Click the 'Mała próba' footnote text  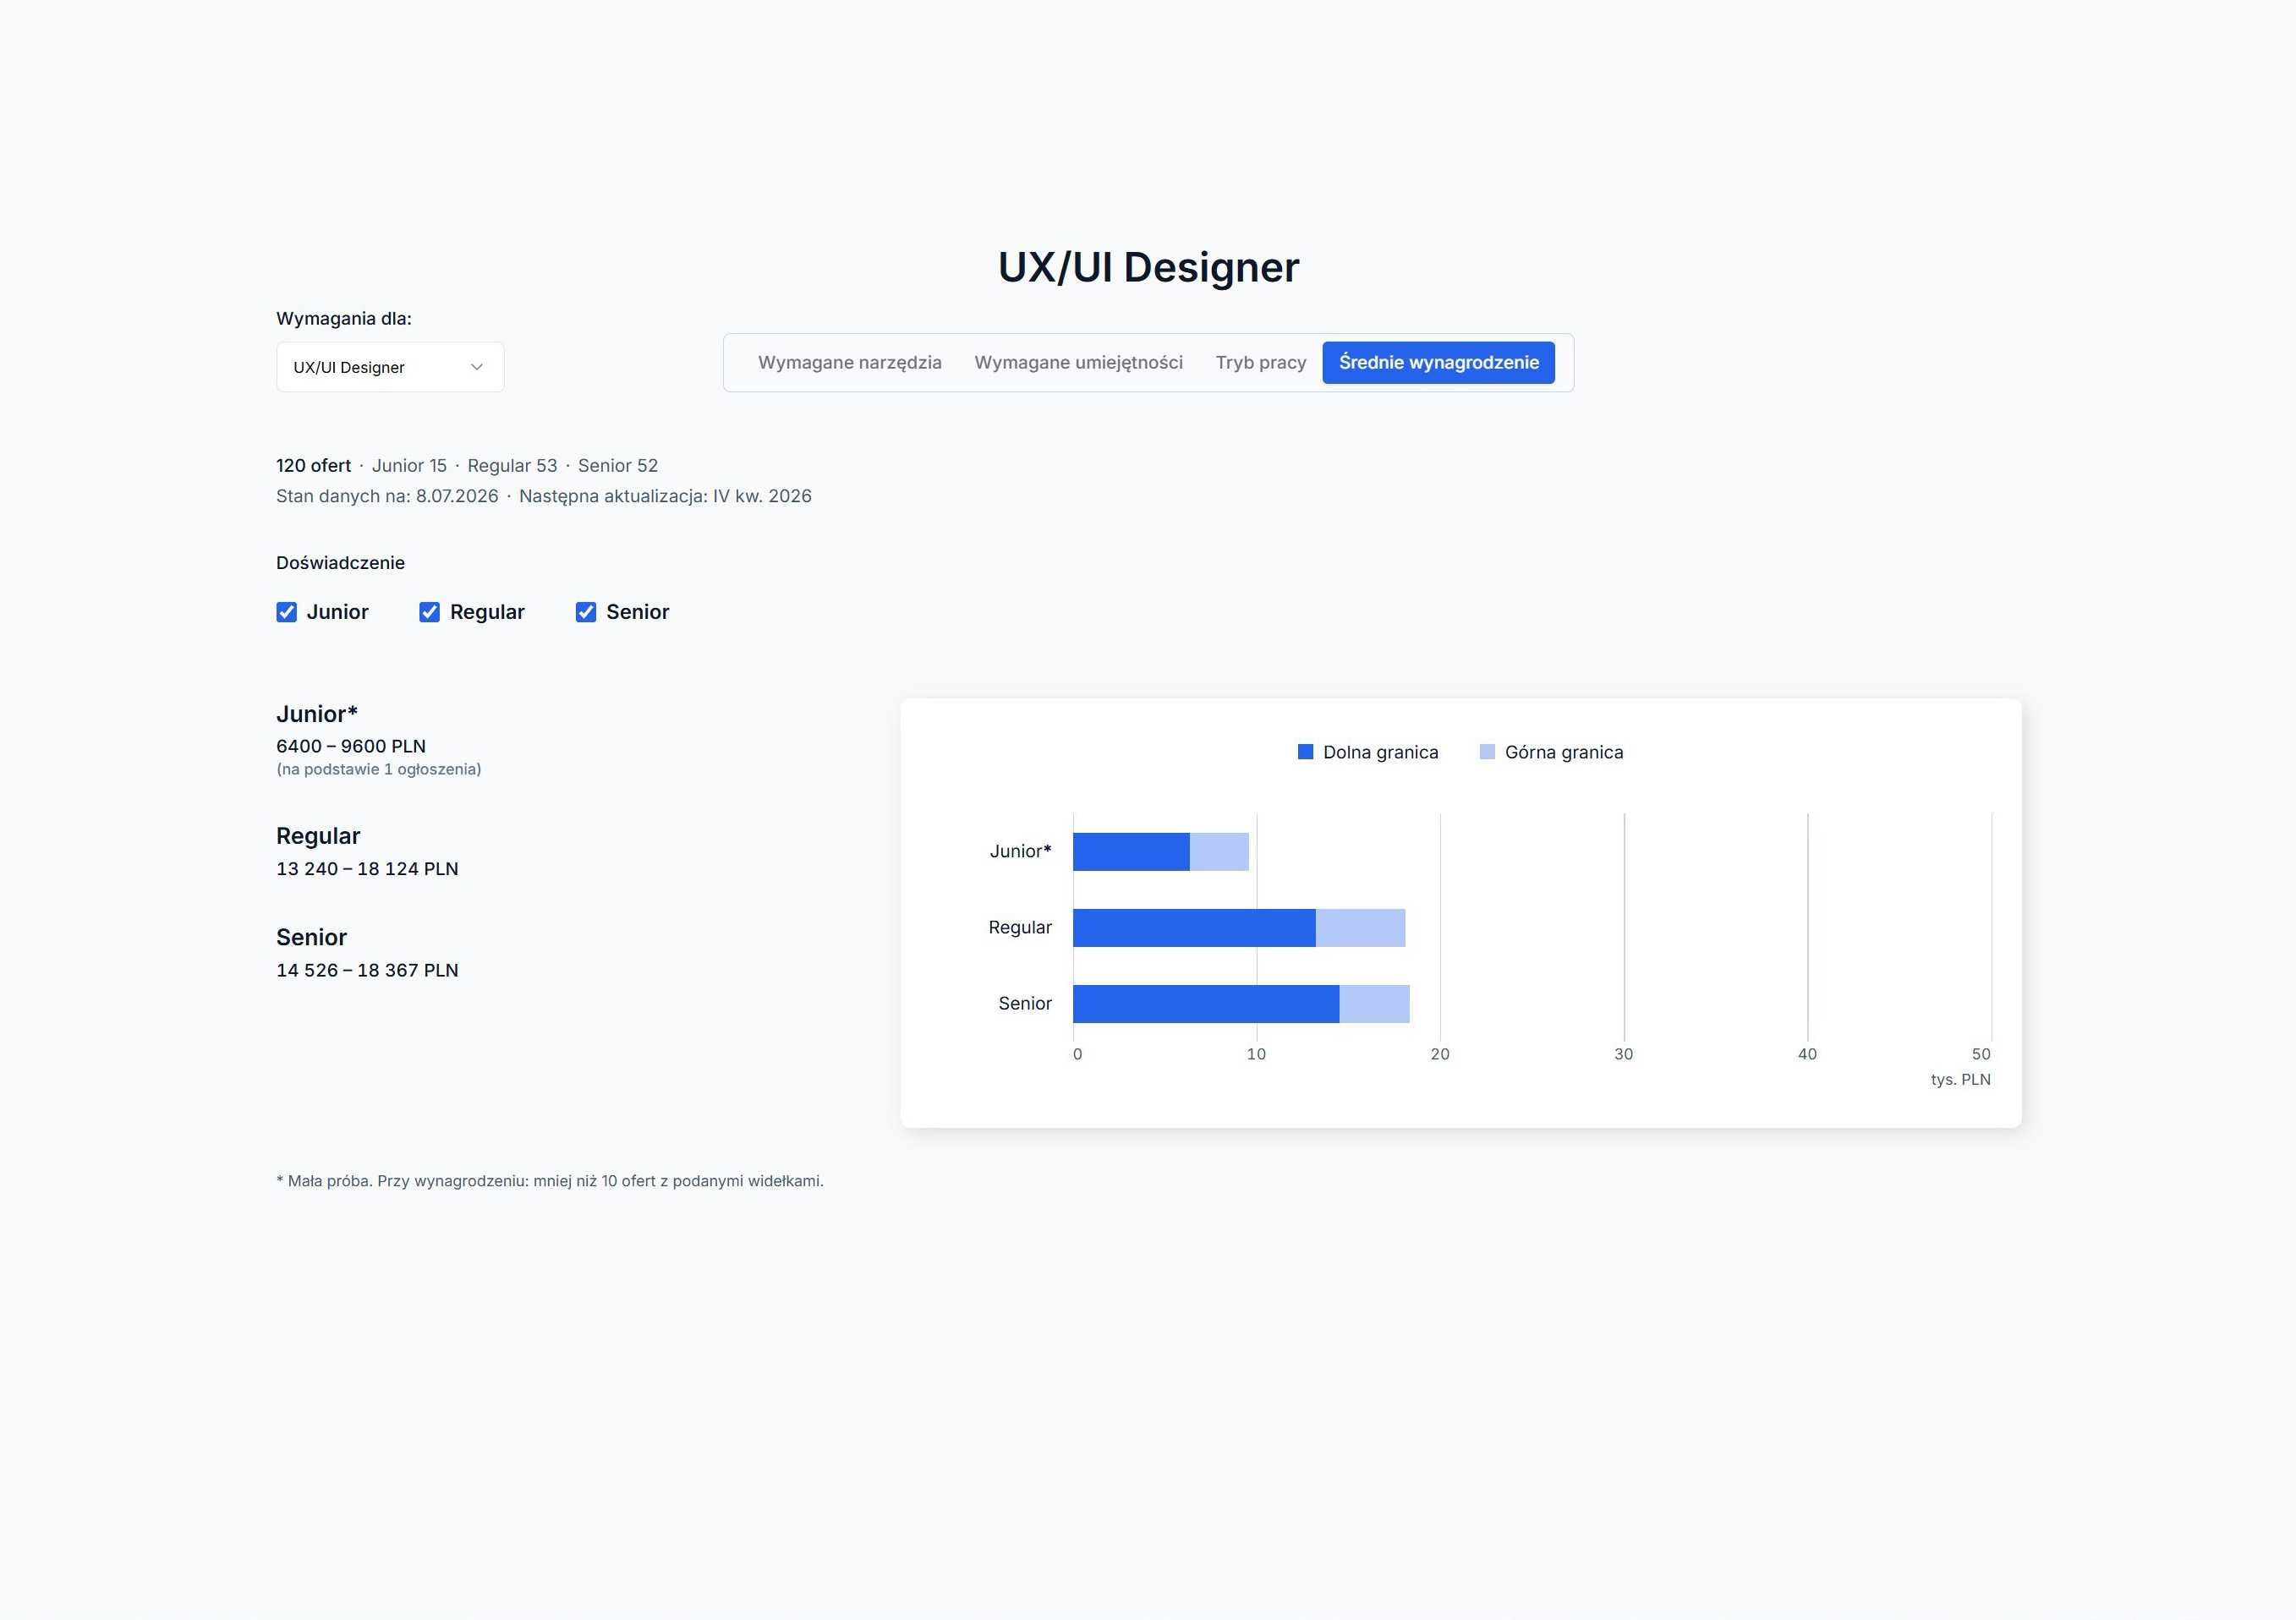[x=550, y=1181]
